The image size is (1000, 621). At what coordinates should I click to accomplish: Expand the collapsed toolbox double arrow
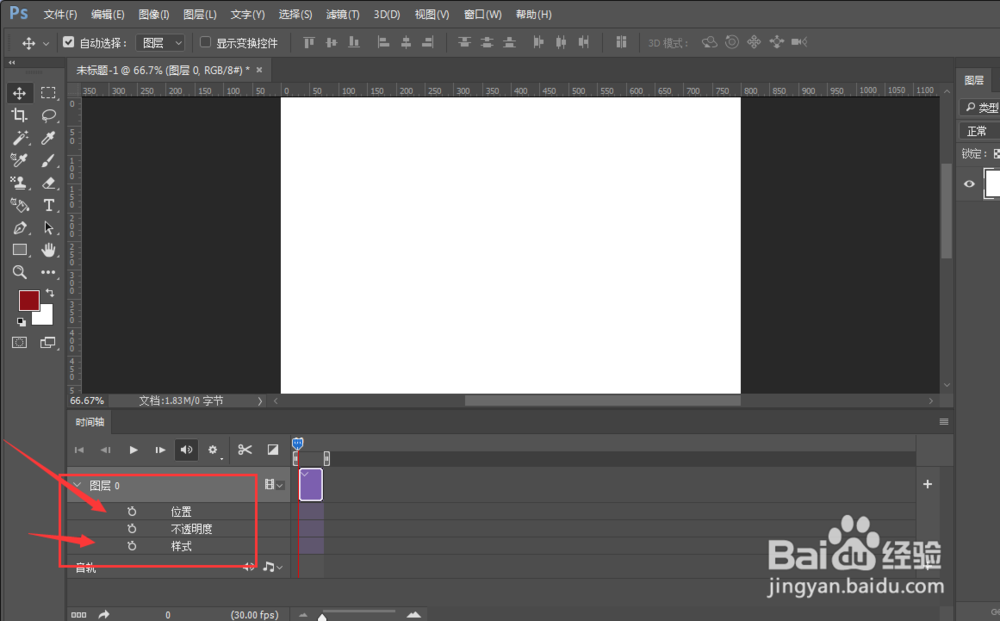click(11, 62)
